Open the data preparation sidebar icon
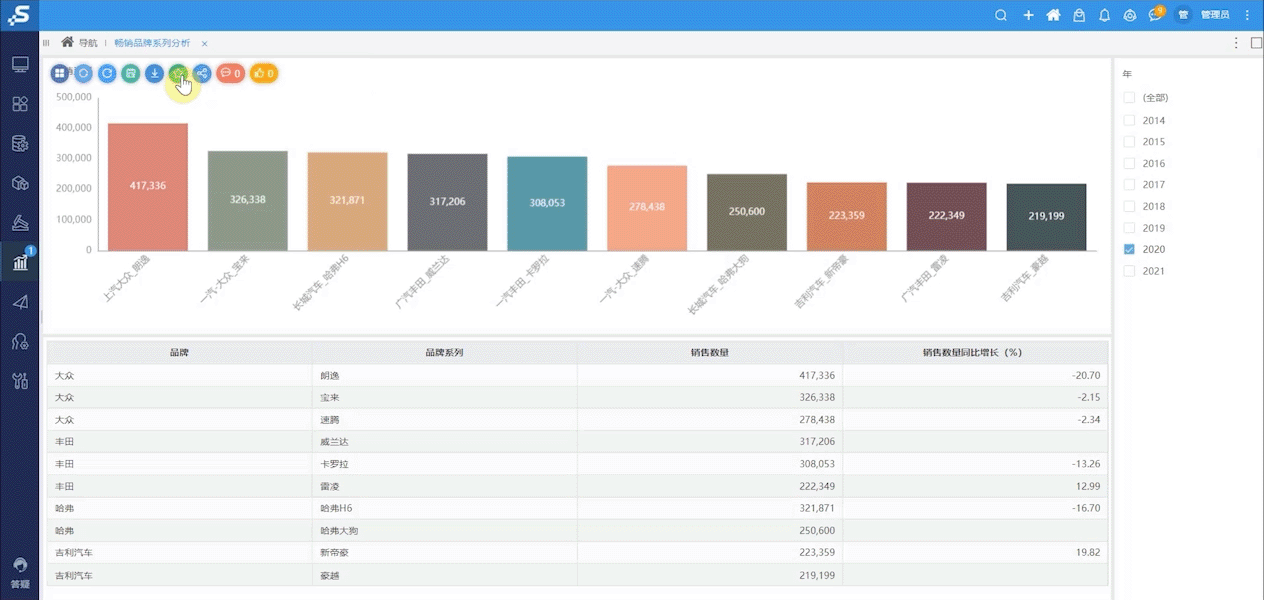The height and width of the screenshot is (600, 1264). (20, 223)
